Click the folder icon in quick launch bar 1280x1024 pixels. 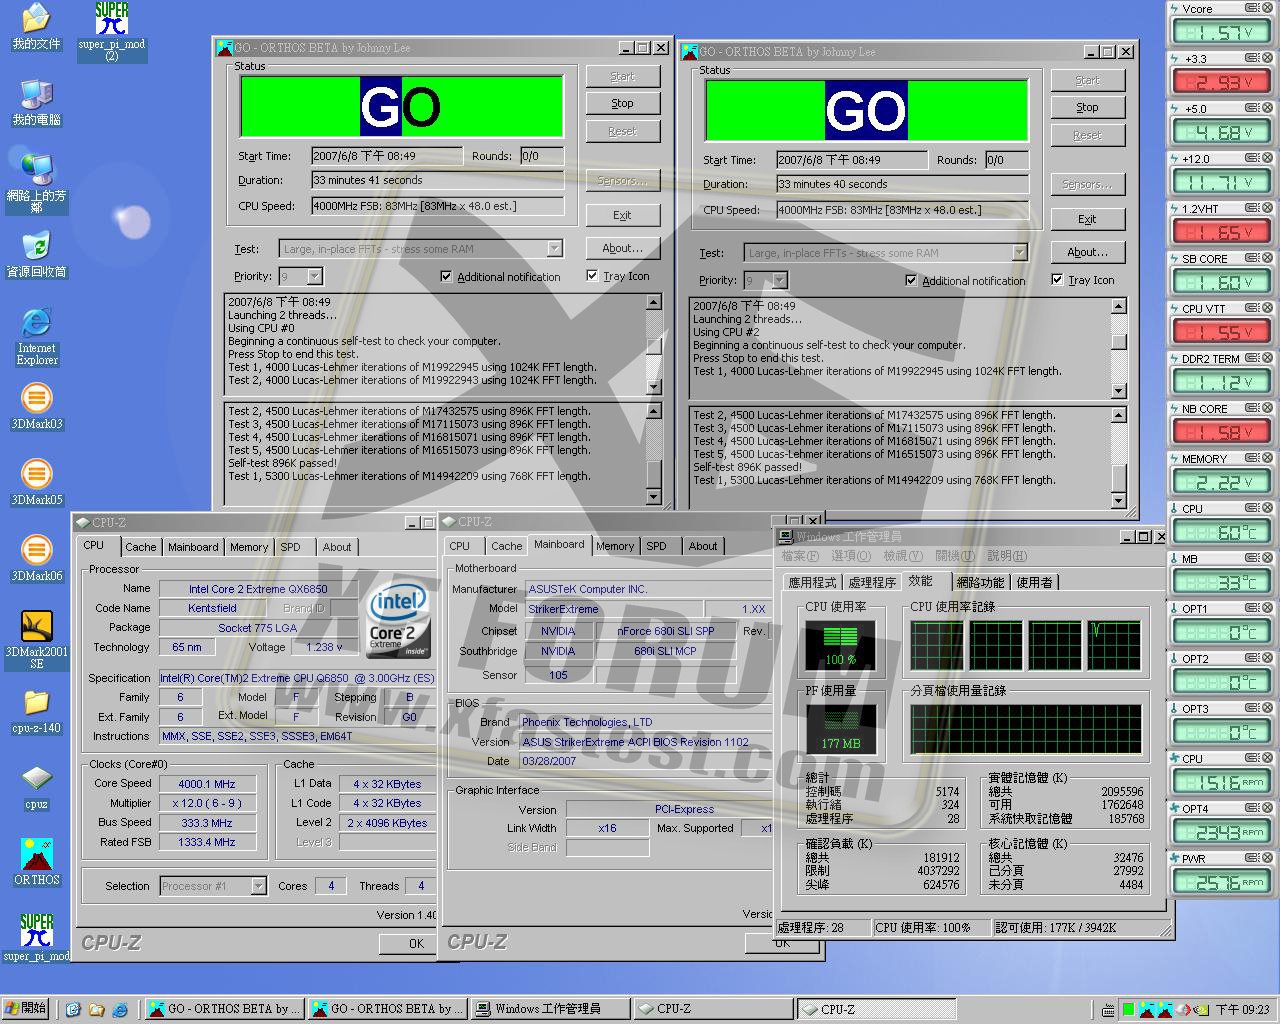click(x=96, y=1009)
